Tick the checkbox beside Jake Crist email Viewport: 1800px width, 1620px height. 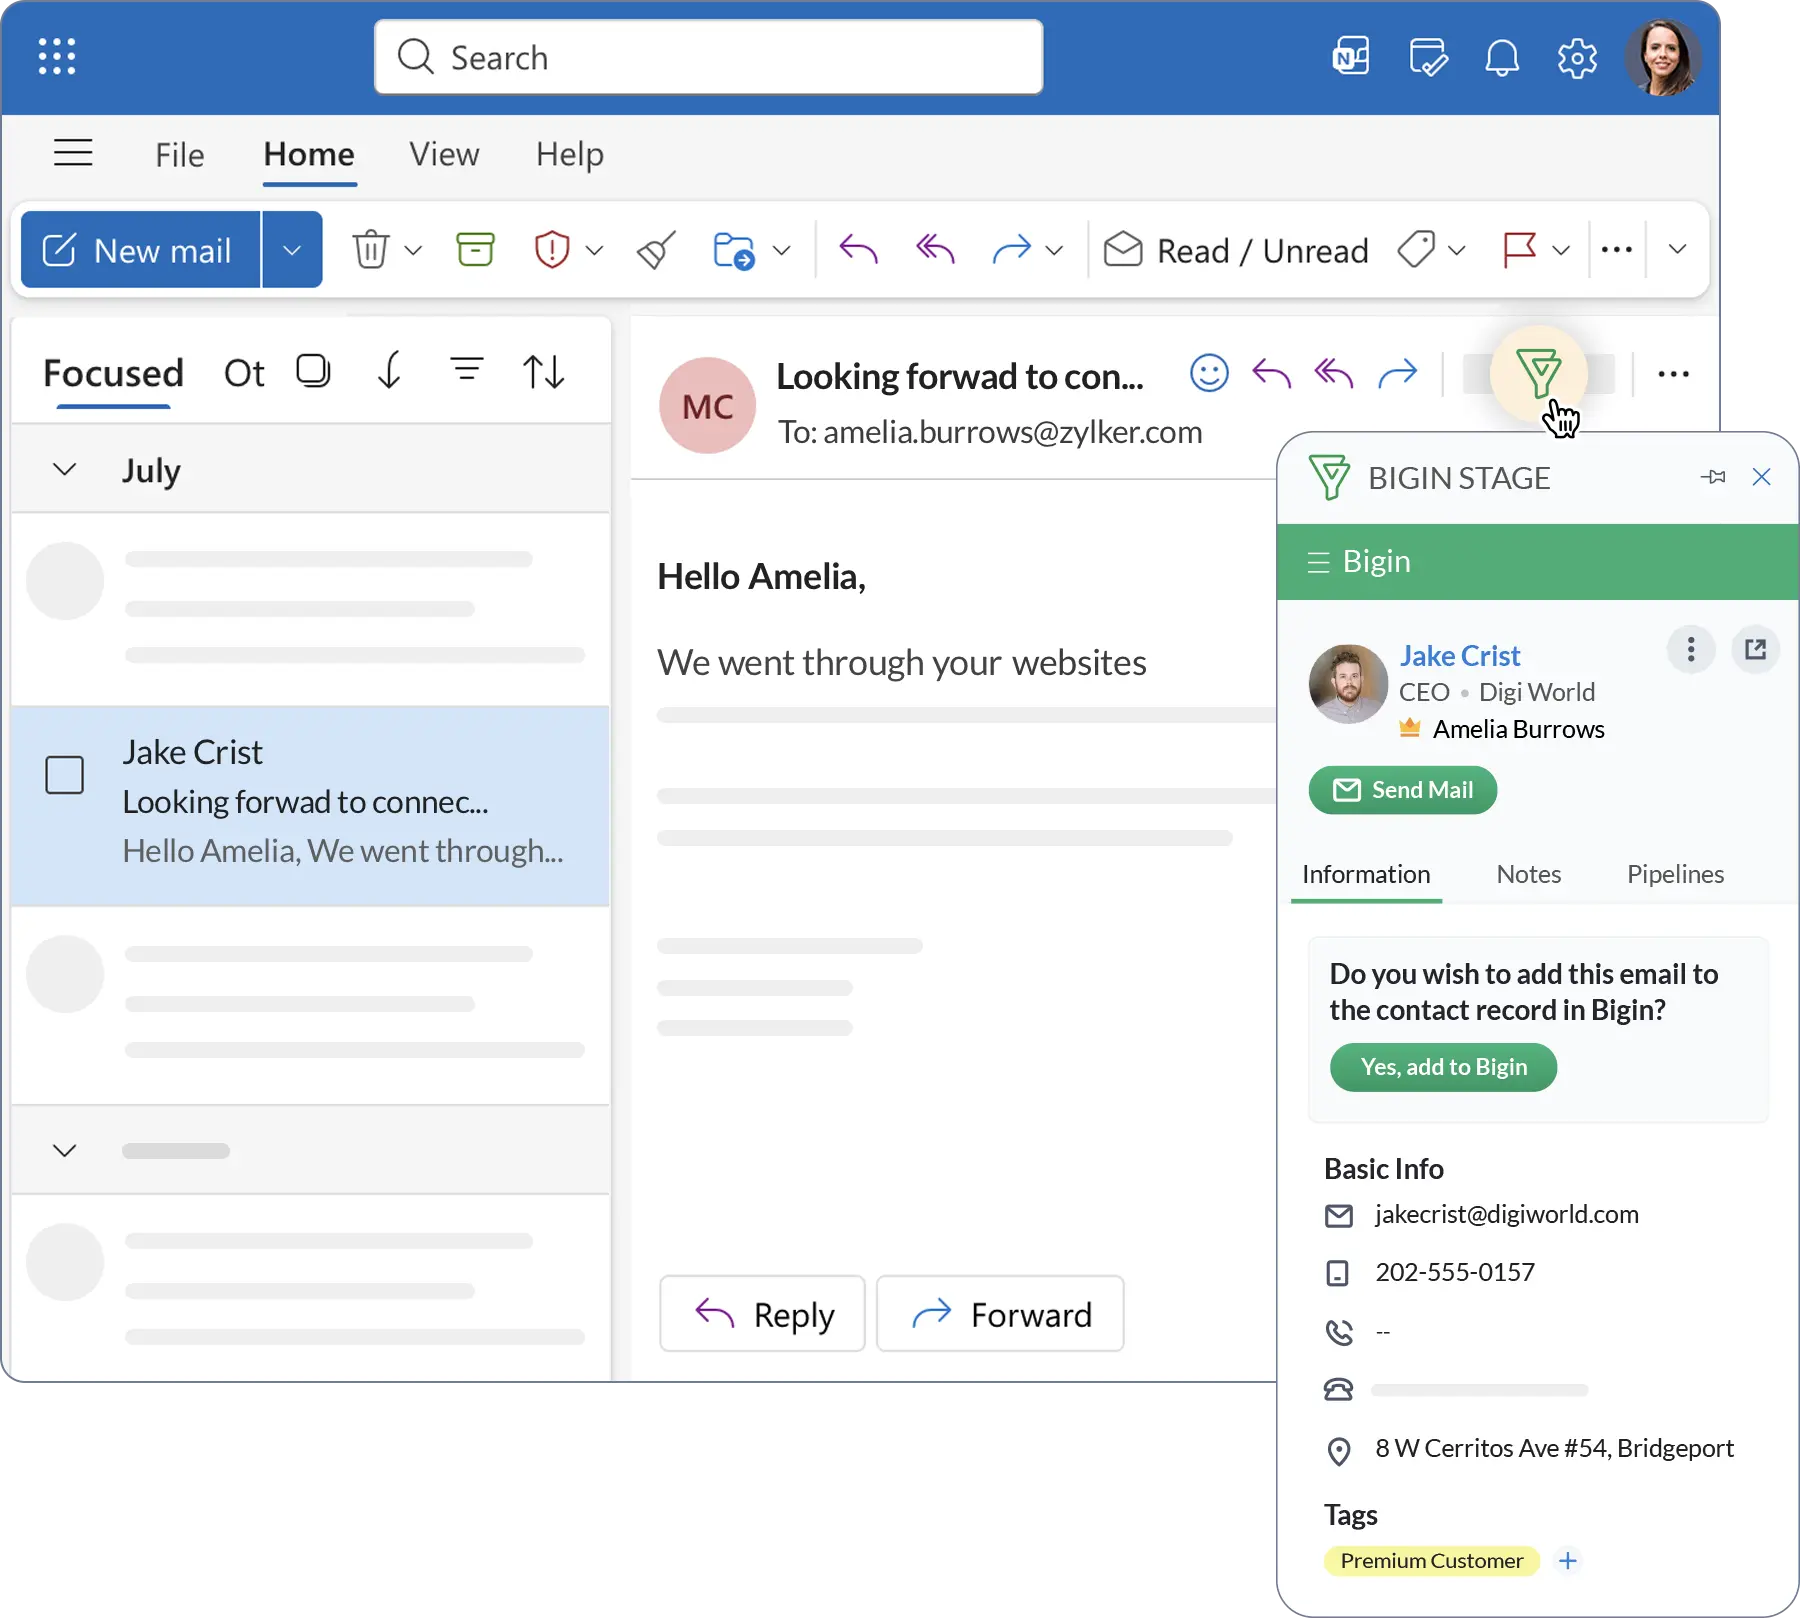pyautogui.click(x=65, y=775)
